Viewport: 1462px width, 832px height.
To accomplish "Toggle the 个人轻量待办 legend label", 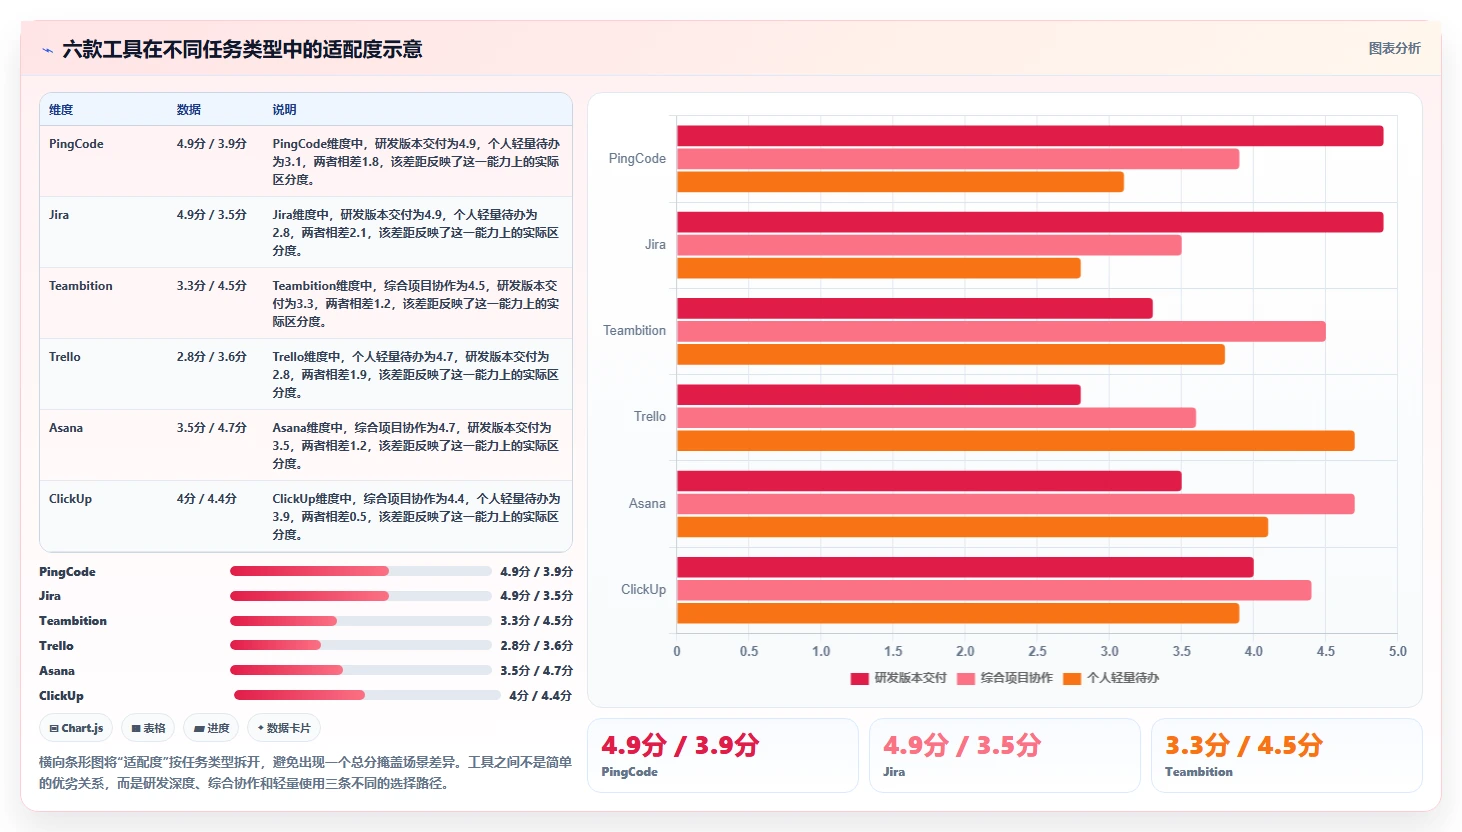I will pyautogui.click(x=1123, y=678).
